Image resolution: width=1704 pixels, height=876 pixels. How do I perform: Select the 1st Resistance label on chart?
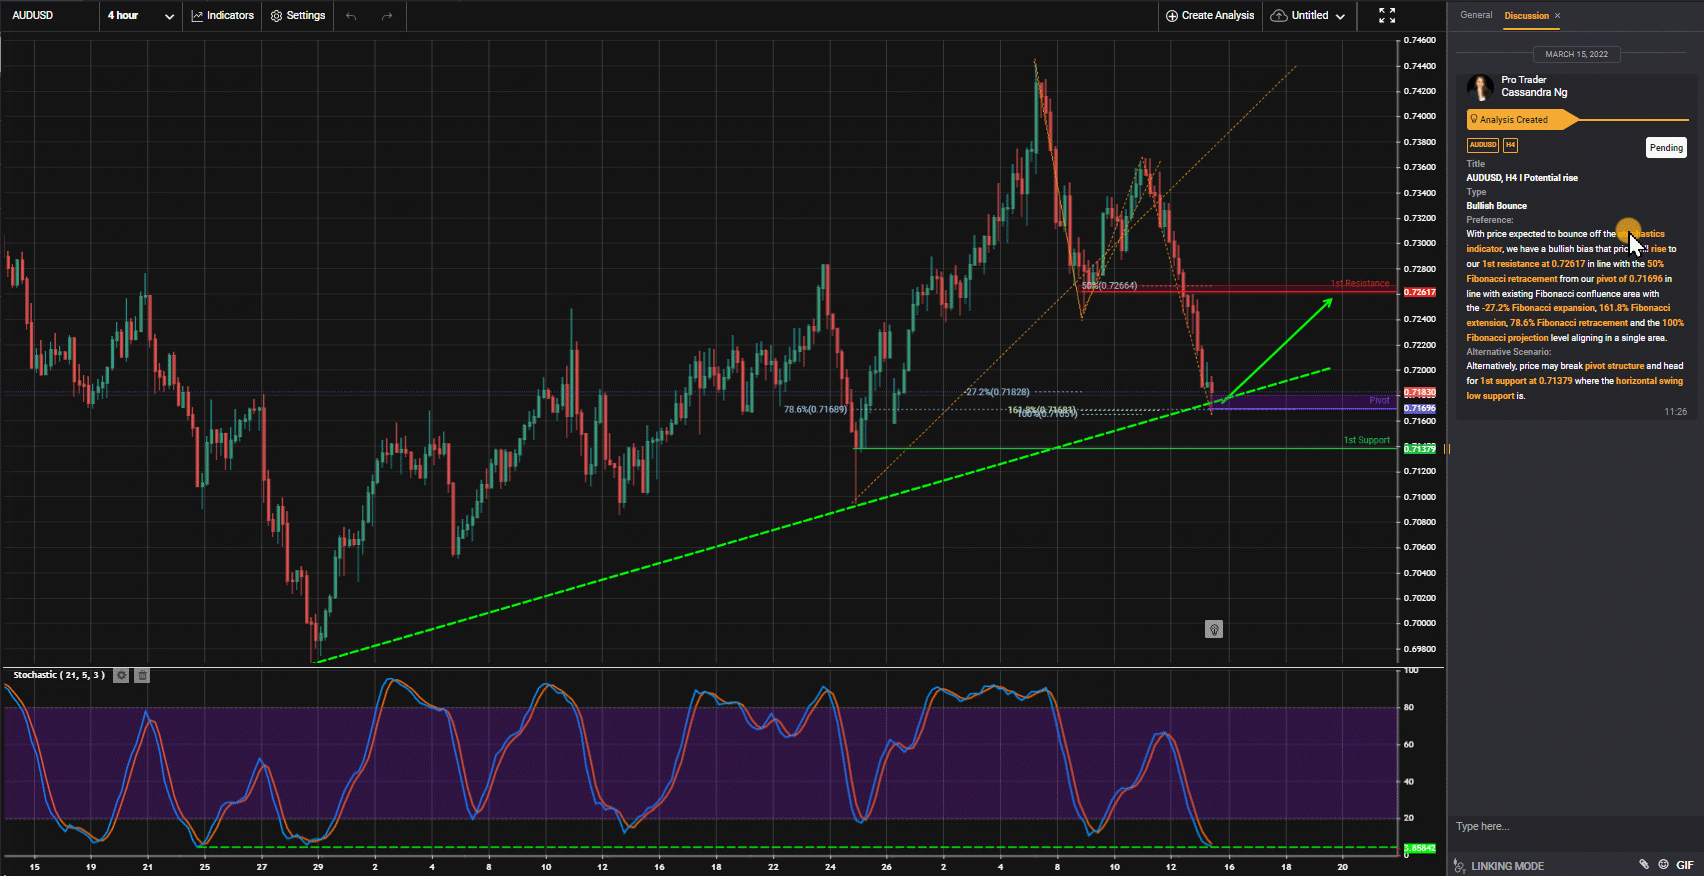(1360, 284)
